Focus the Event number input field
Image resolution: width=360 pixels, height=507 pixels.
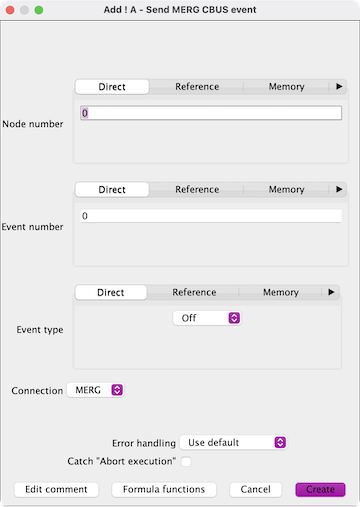211,216
